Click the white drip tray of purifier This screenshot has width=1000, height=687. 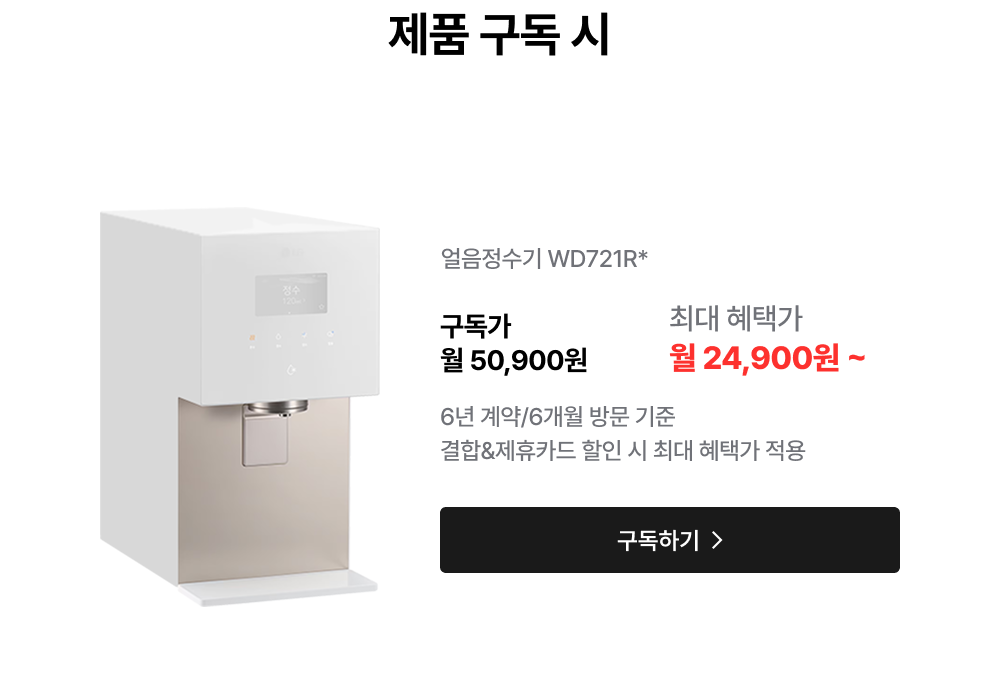point(278,588)
